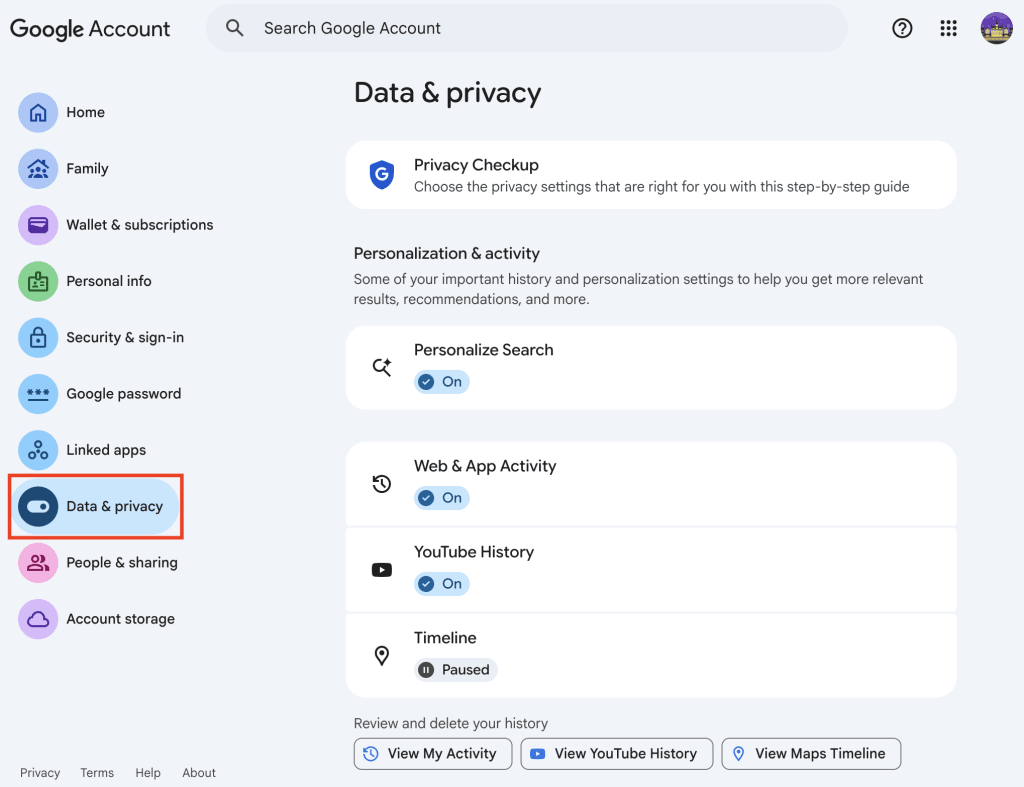1024x787 pixels.
Task: Click the Personalize Search On status chip
Action: click(441, 381)
